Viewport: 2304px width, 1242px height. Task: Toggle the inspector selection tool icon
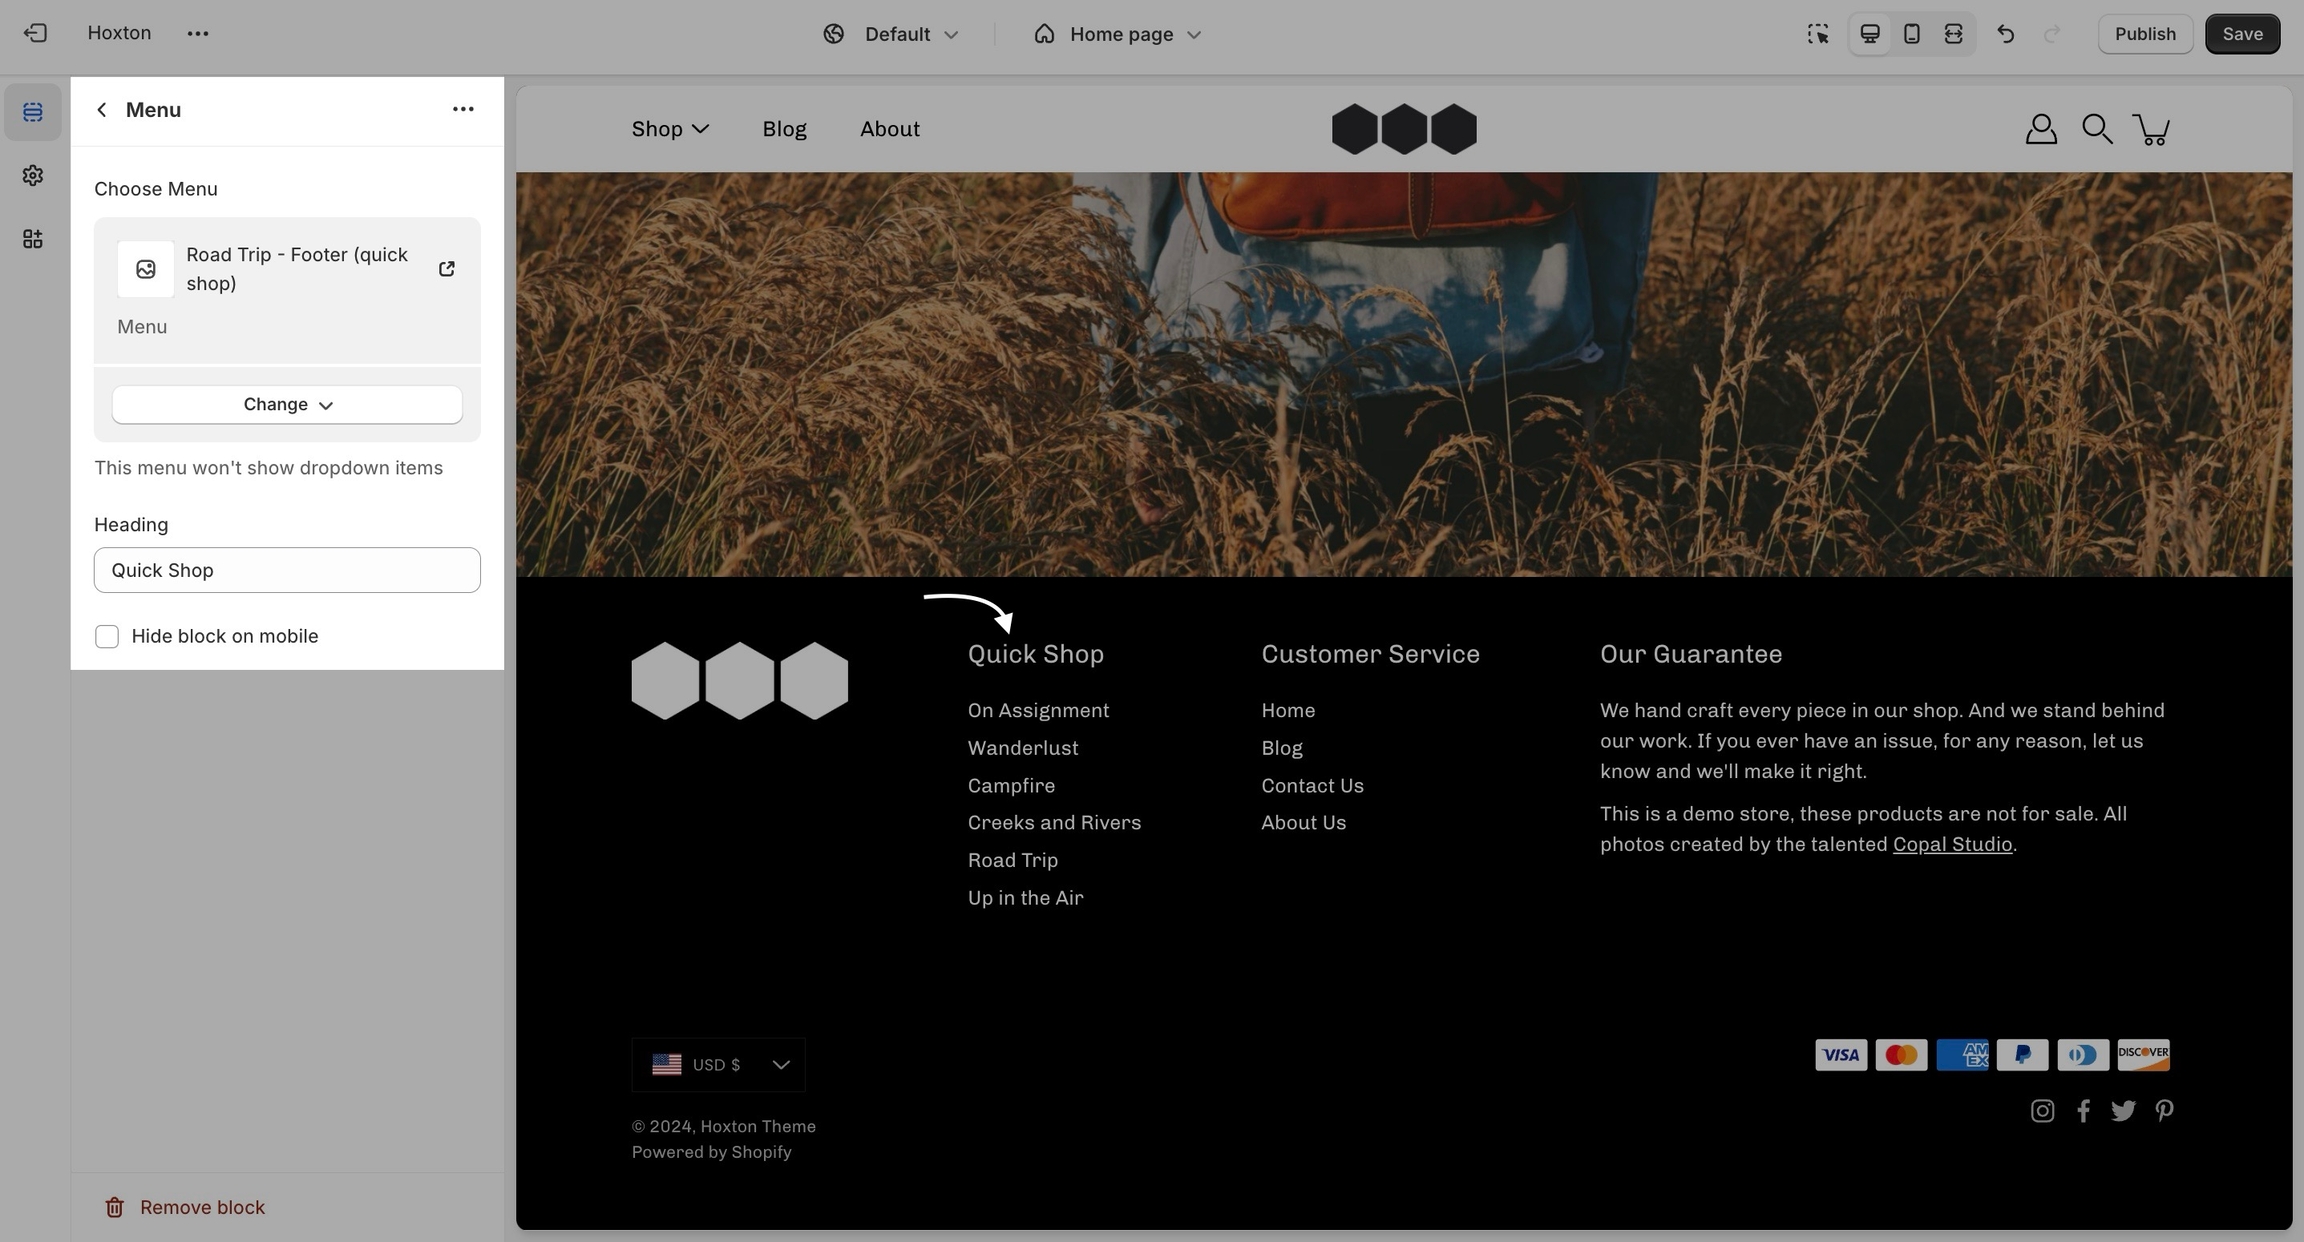(x=1817, y=34)
